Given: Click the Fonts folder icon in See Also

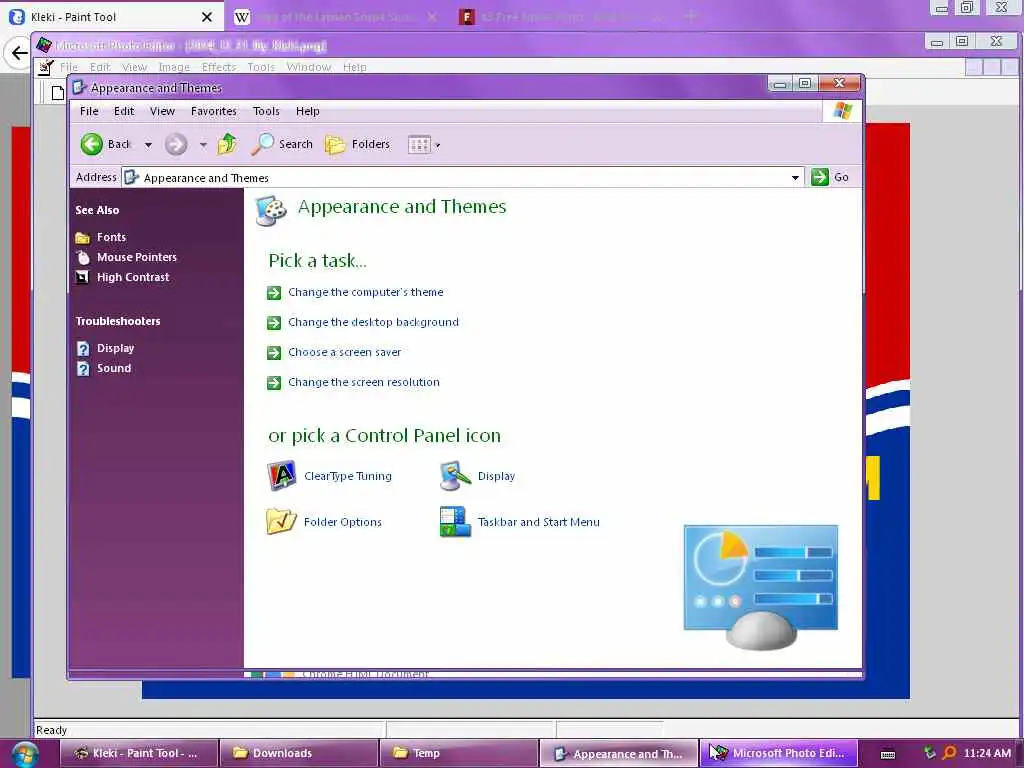Looking at the screenshot, I should (x=82, y=237).
